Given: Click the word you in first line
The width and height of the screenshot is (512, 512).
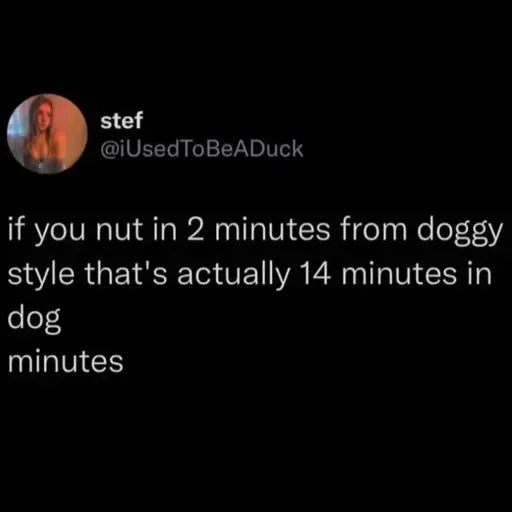Looking at the screenshot, I should (61, 233).
